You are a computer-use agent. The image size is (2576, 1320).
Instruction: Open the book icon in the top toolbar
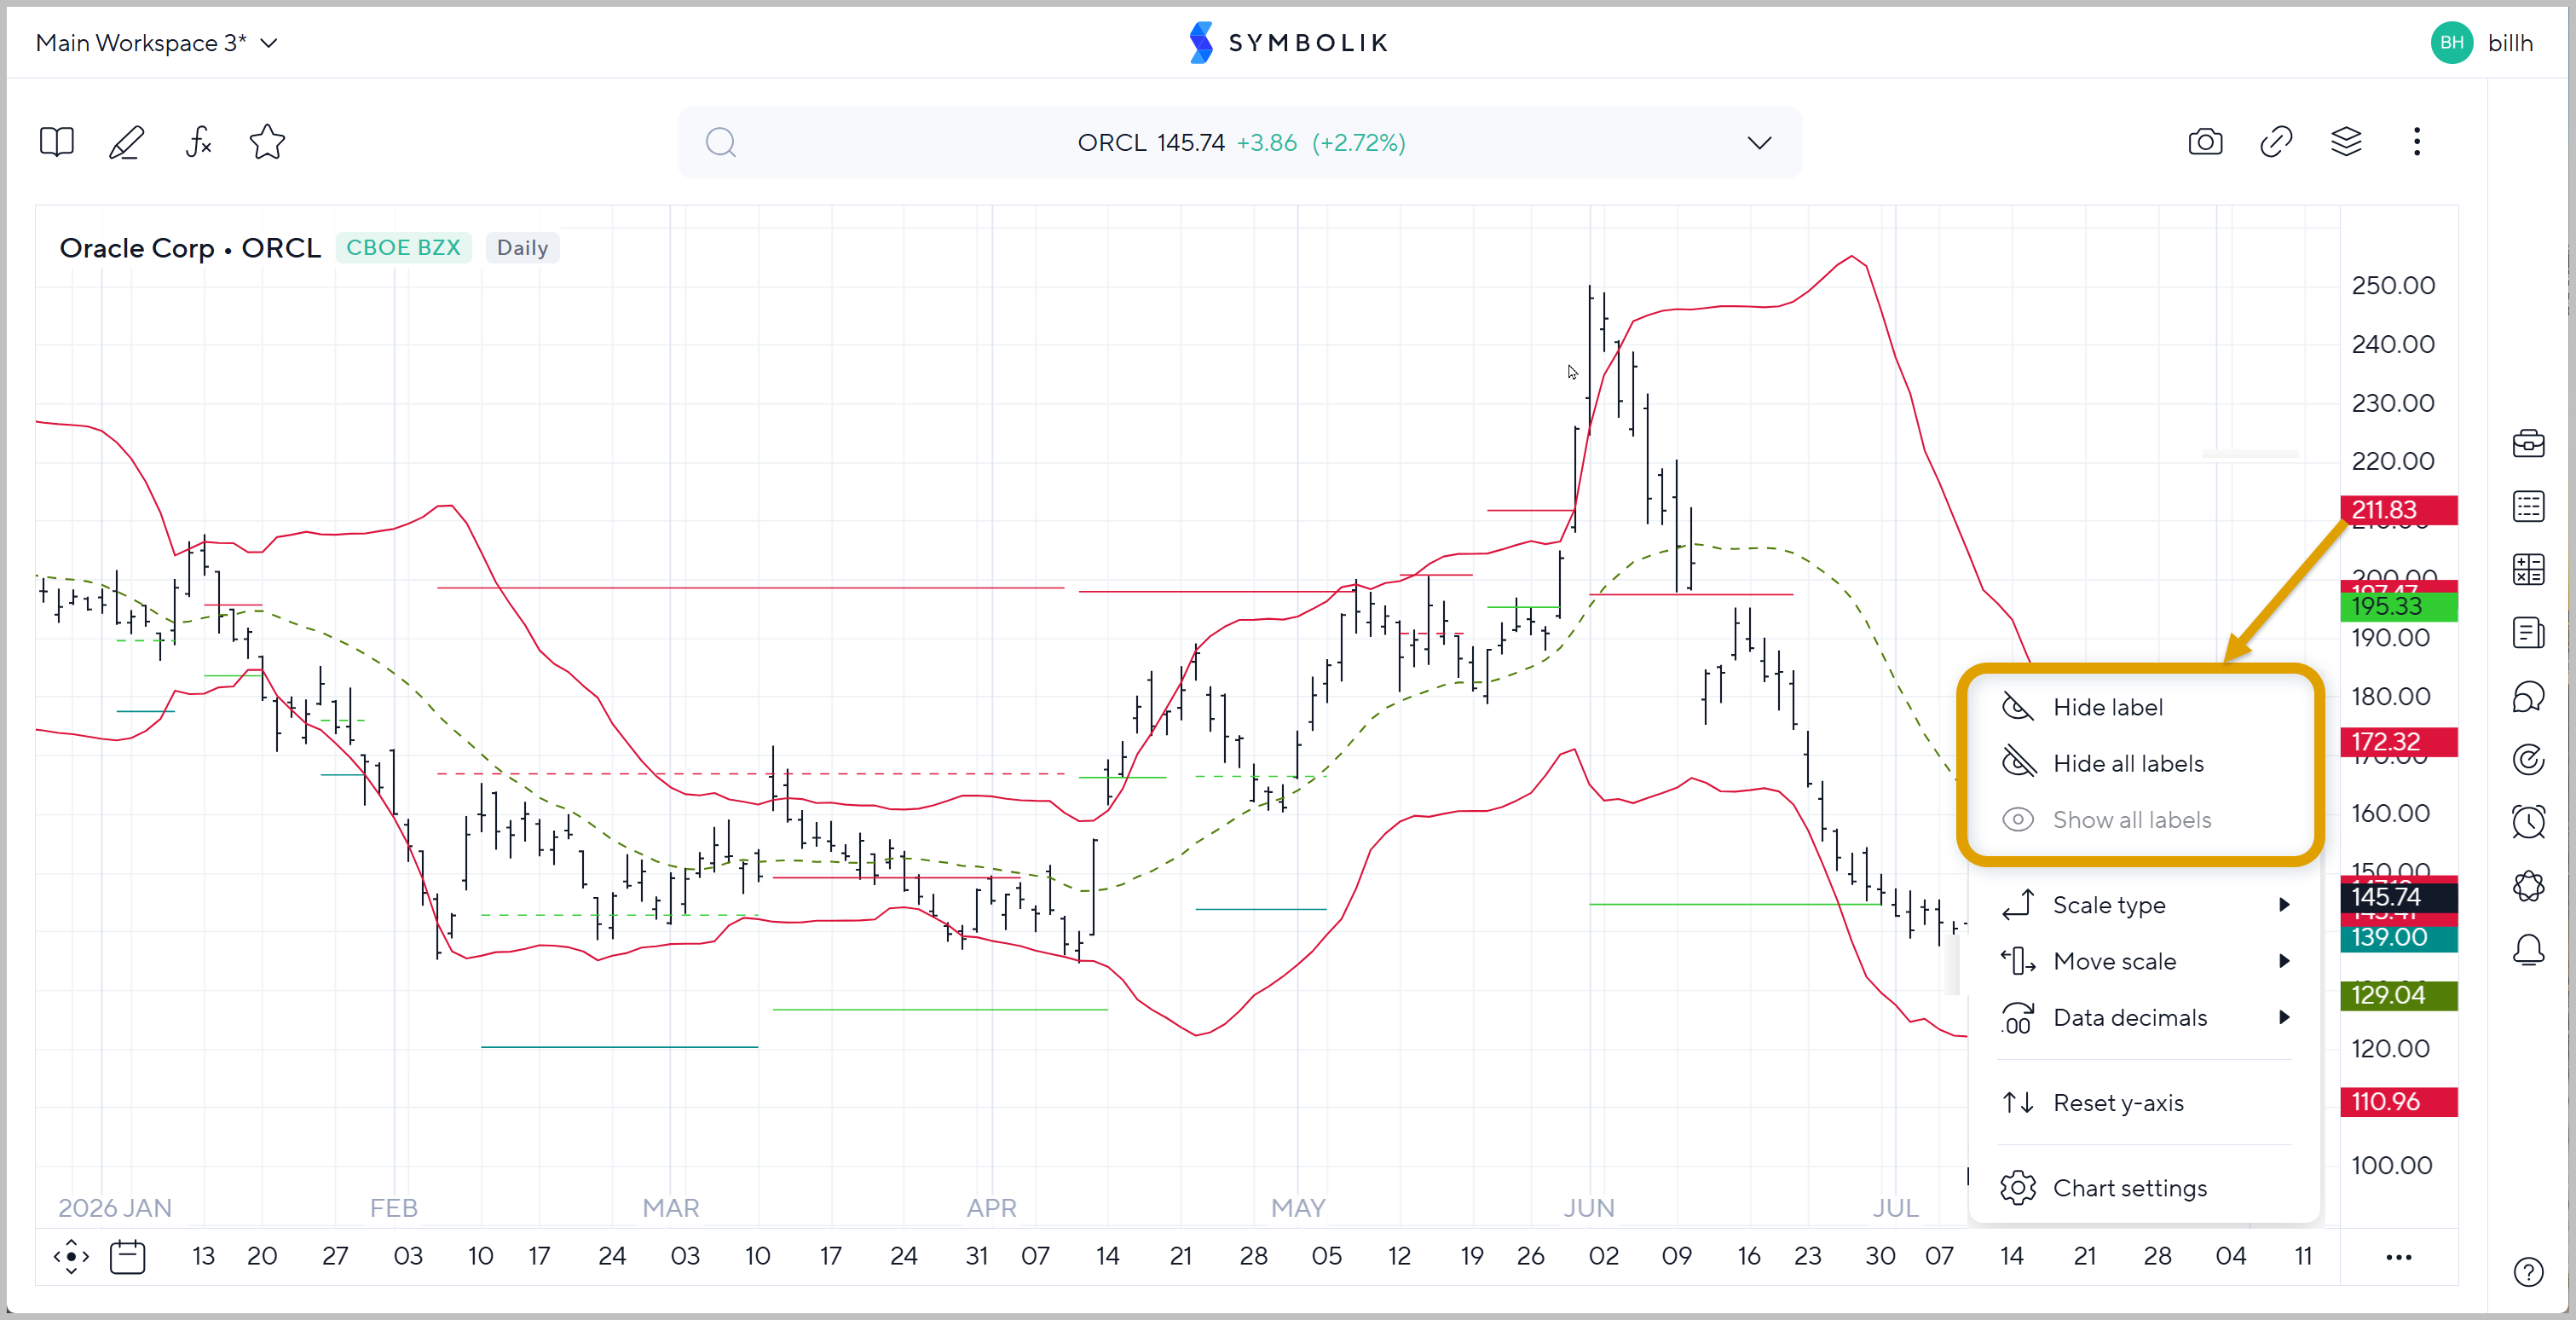tap(57, 142)
